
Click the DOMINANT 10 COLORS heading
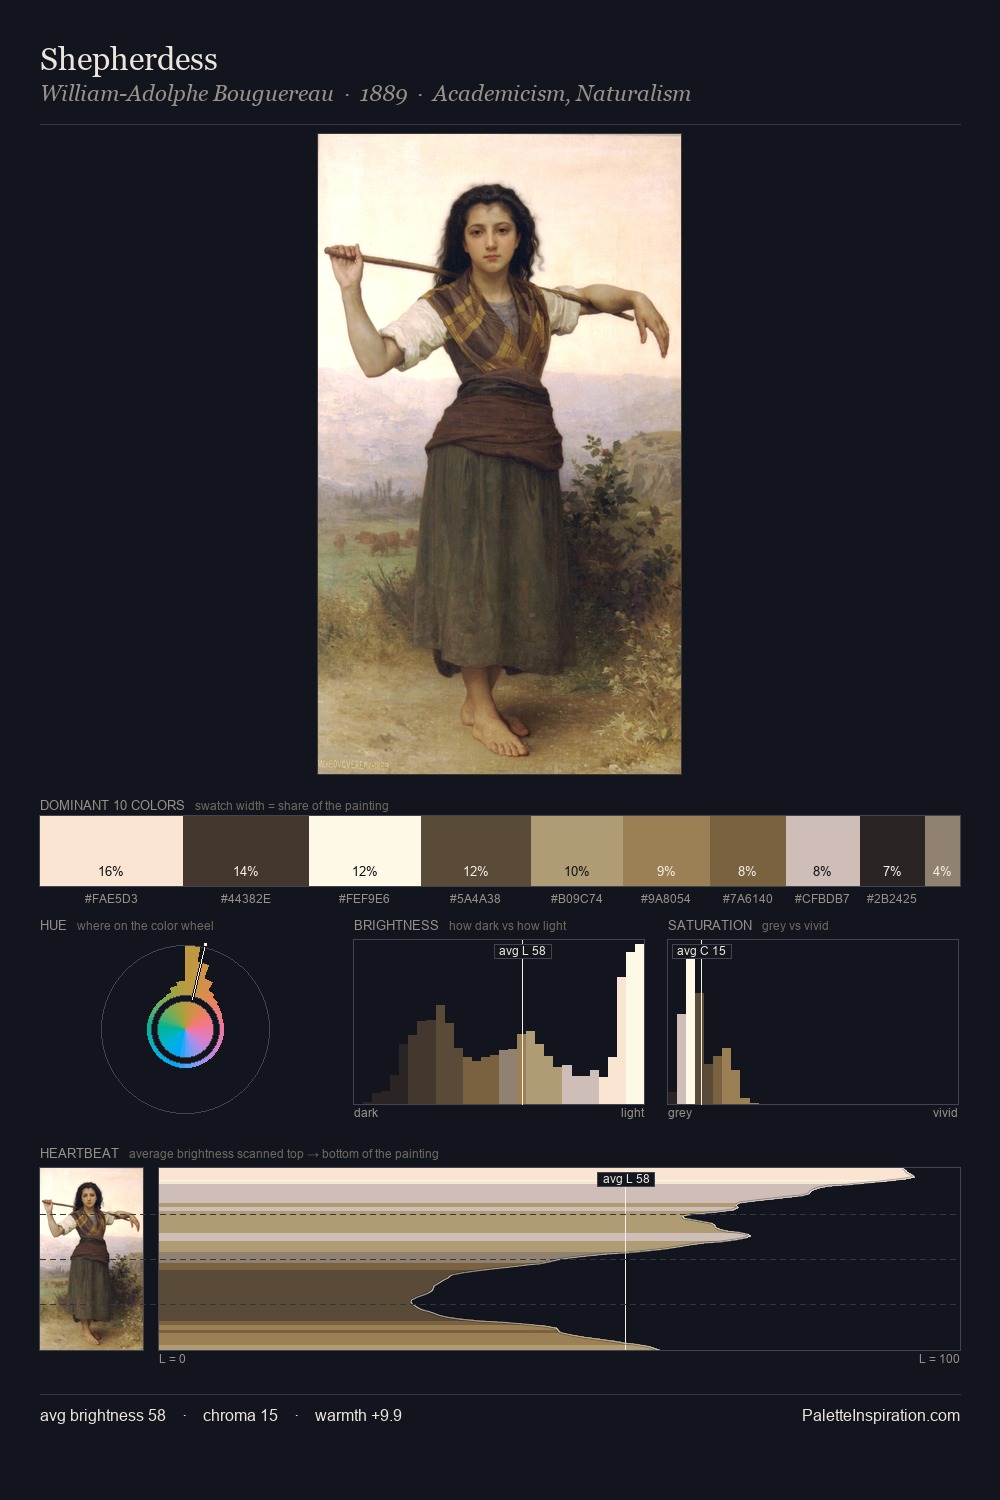tap(112, 805)
